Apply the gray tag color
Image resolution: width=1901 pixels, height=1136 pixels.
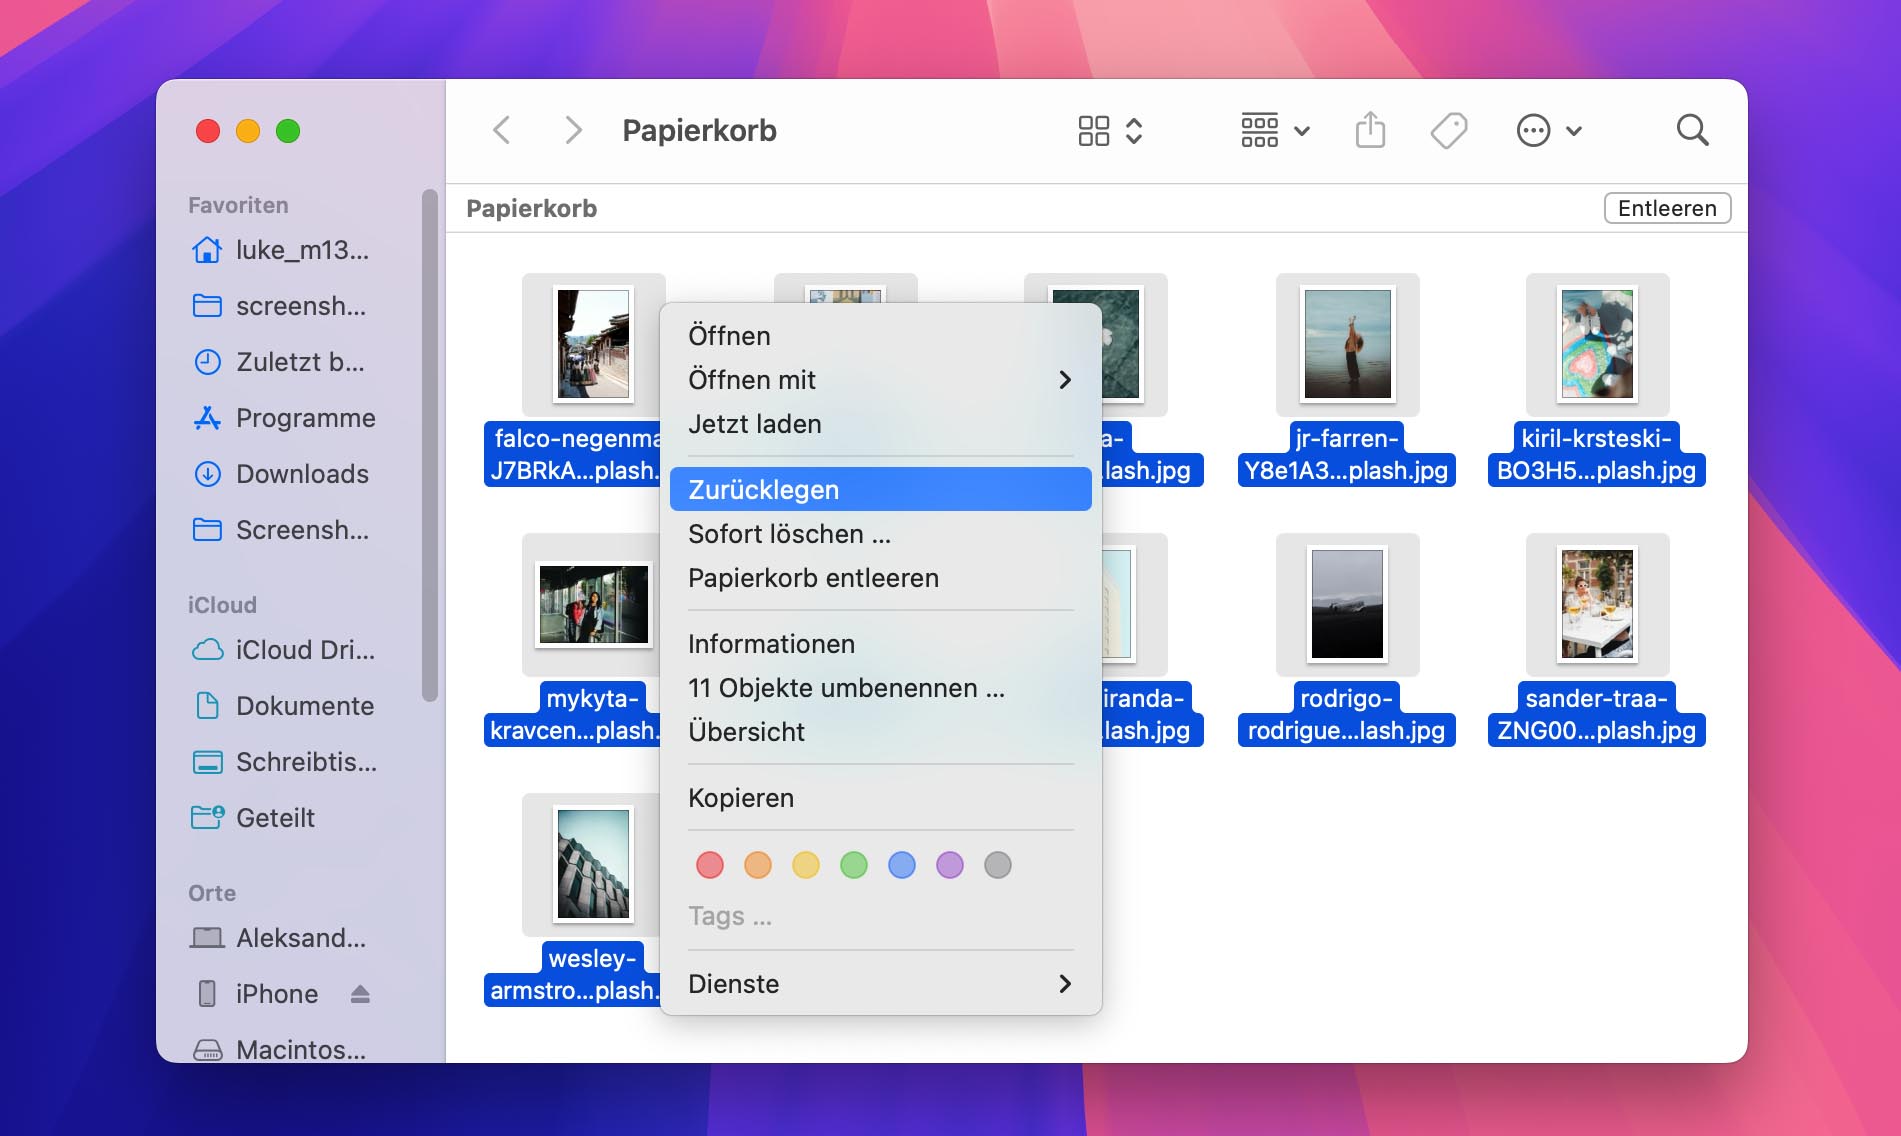[x=998, y=865]
